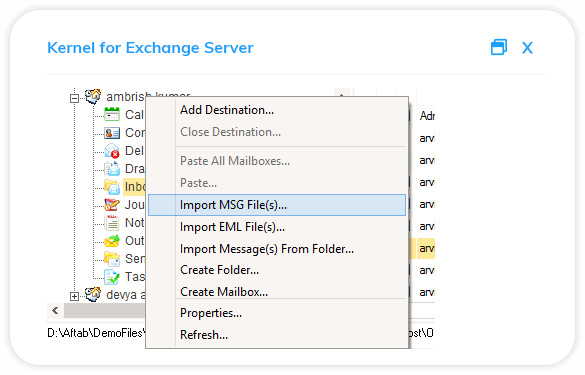Select the Cal tree item label

(135, 115)
